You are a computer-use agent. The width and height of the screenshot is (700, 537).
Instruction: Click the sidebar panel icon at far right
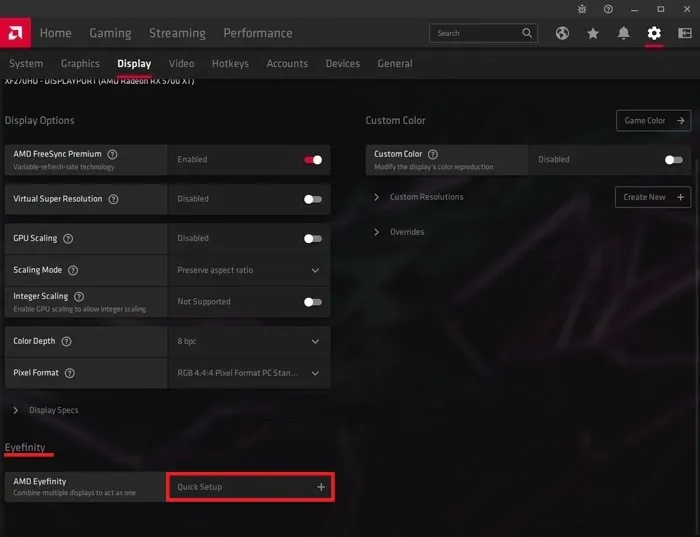pos(684,33)
